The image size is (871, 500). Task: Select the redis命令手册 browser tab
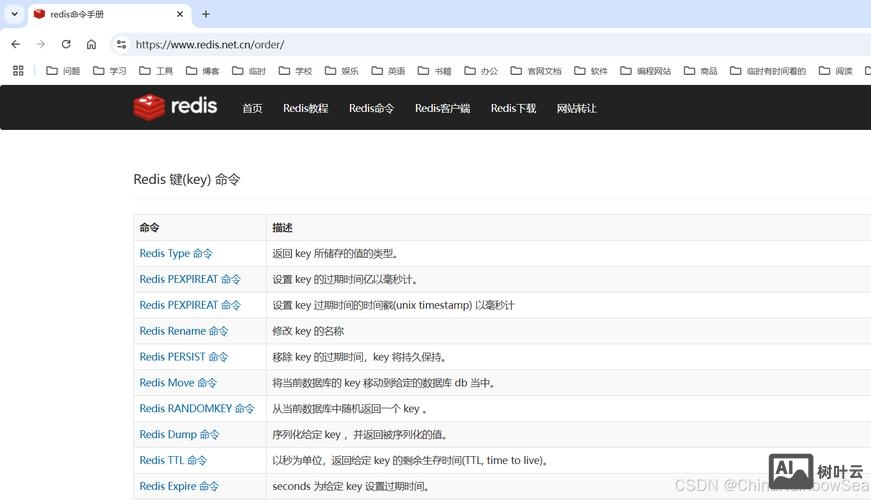coord(109,14)
